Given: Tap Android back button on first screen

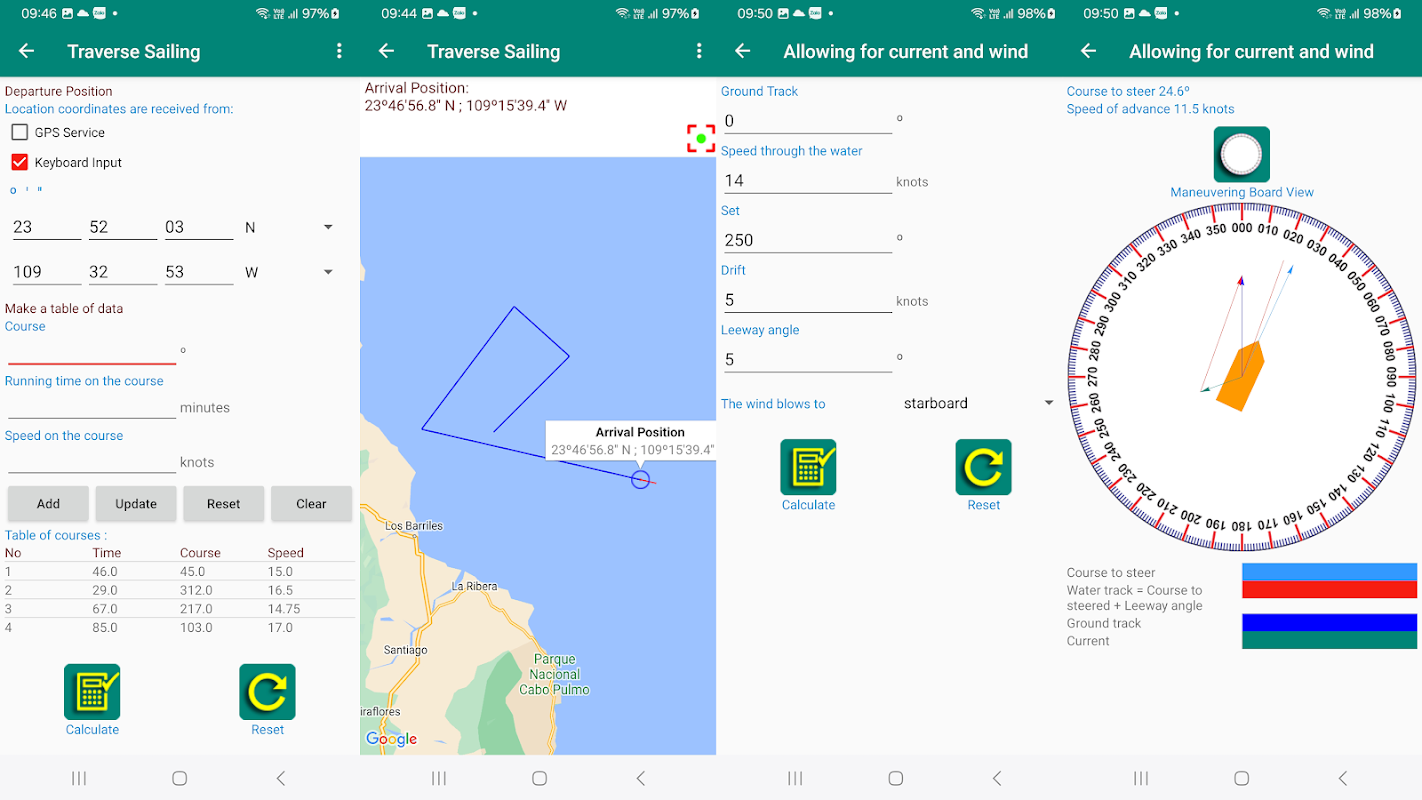Looking at the screenshot, I should click(280, 778).
